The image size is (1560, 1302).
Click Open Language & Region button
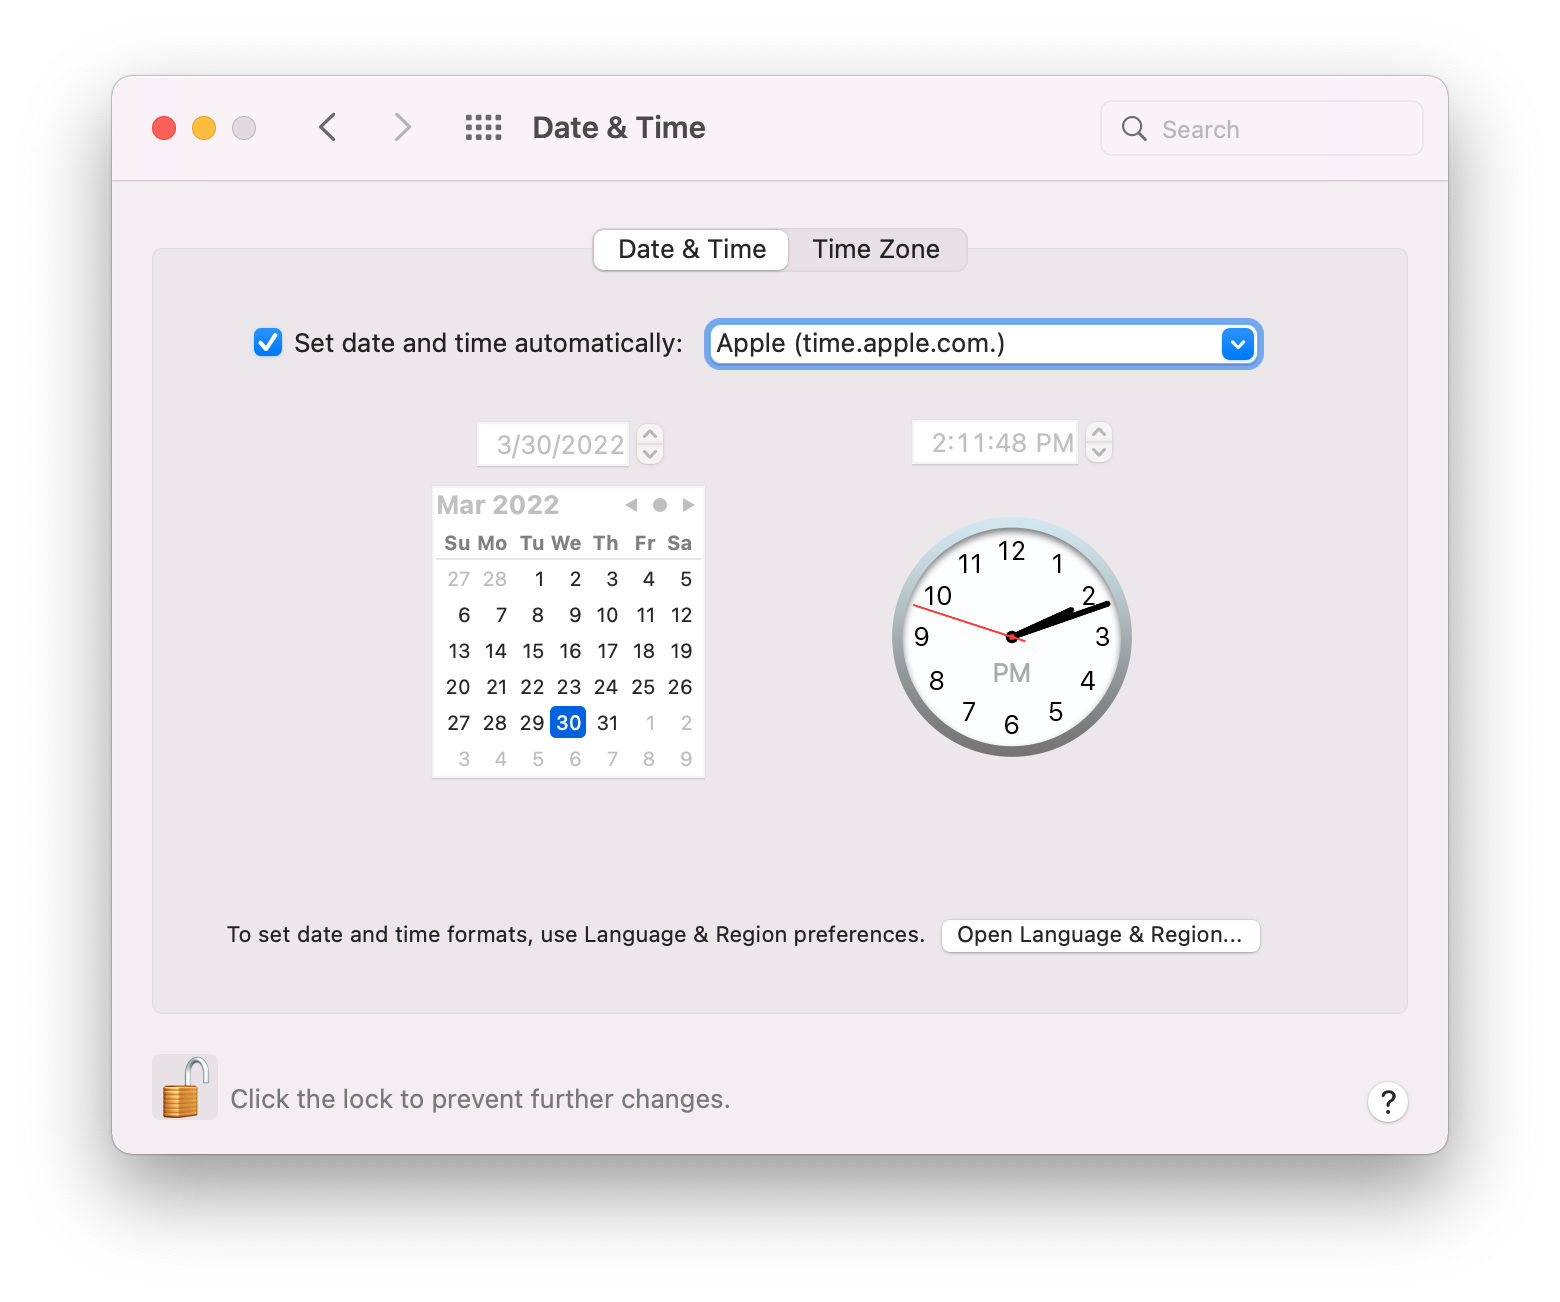coord(1099,935)
